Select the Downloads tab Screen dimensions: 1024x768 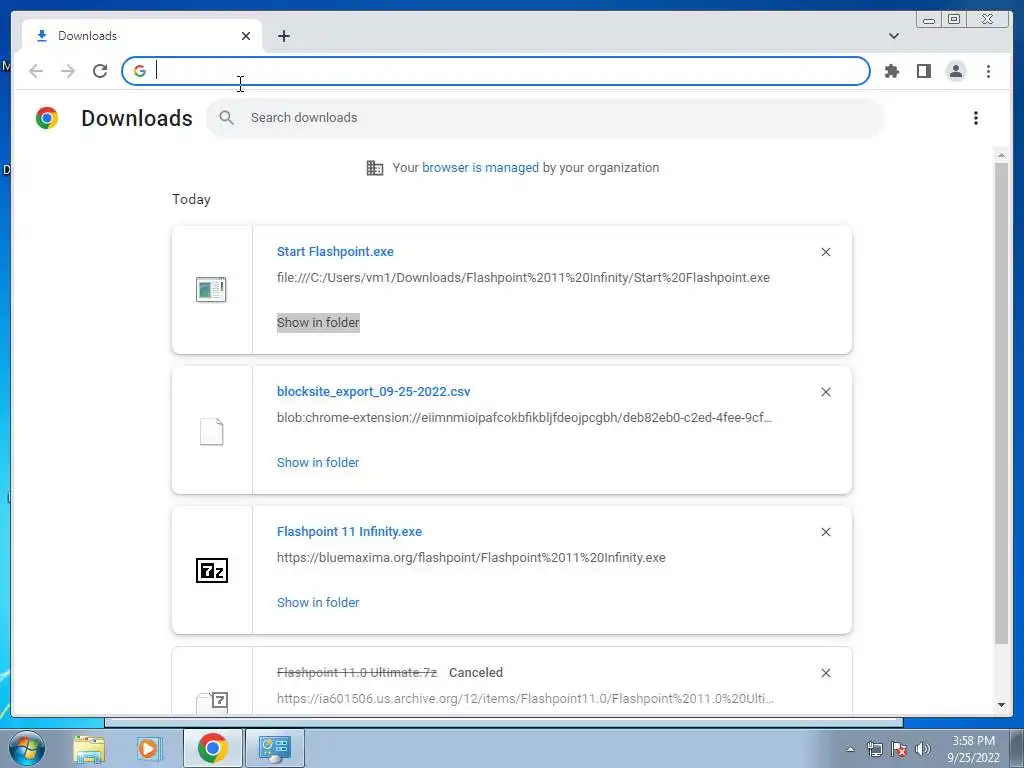tap(142, 36)
